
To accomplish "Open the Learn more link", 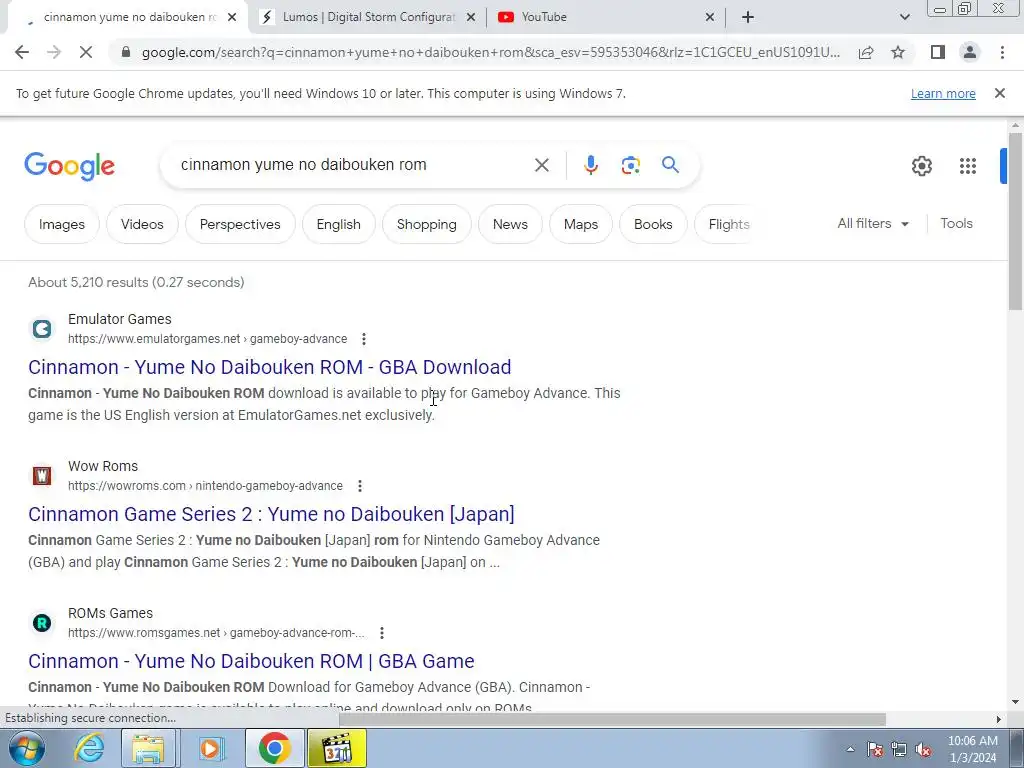I will 943,93.
